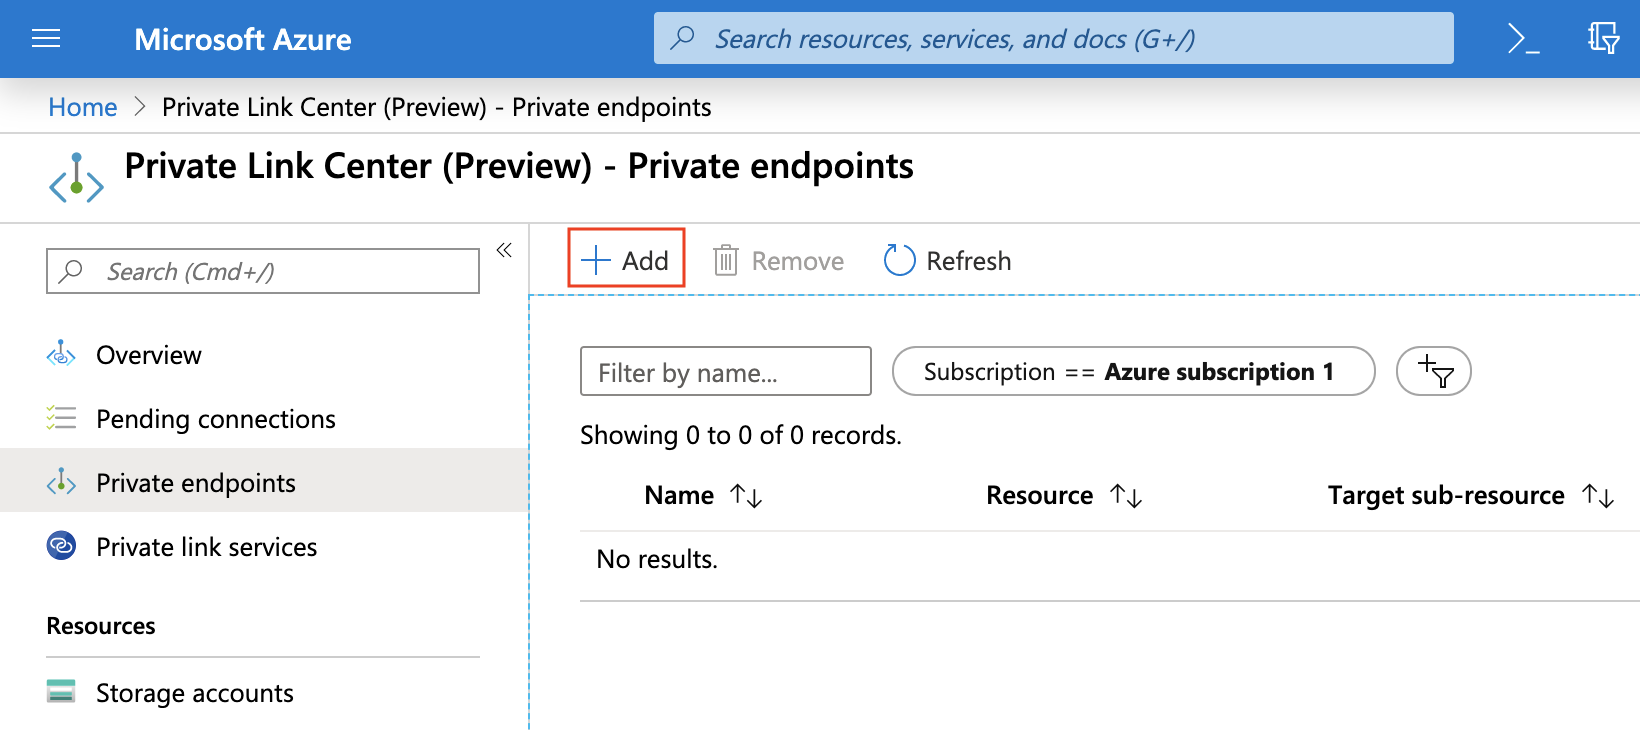Click the Filter by name input field

click(x=725, y=371)
